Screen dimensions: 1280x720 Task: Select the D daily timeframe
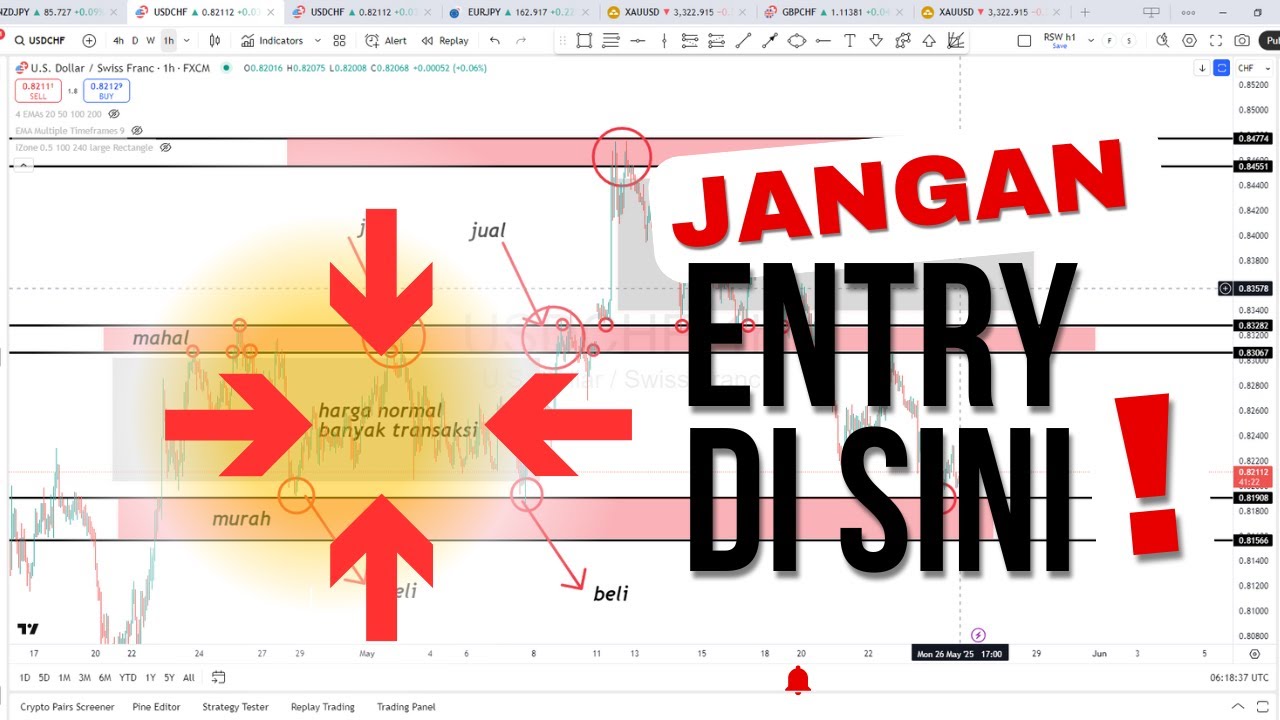(135, 41)
